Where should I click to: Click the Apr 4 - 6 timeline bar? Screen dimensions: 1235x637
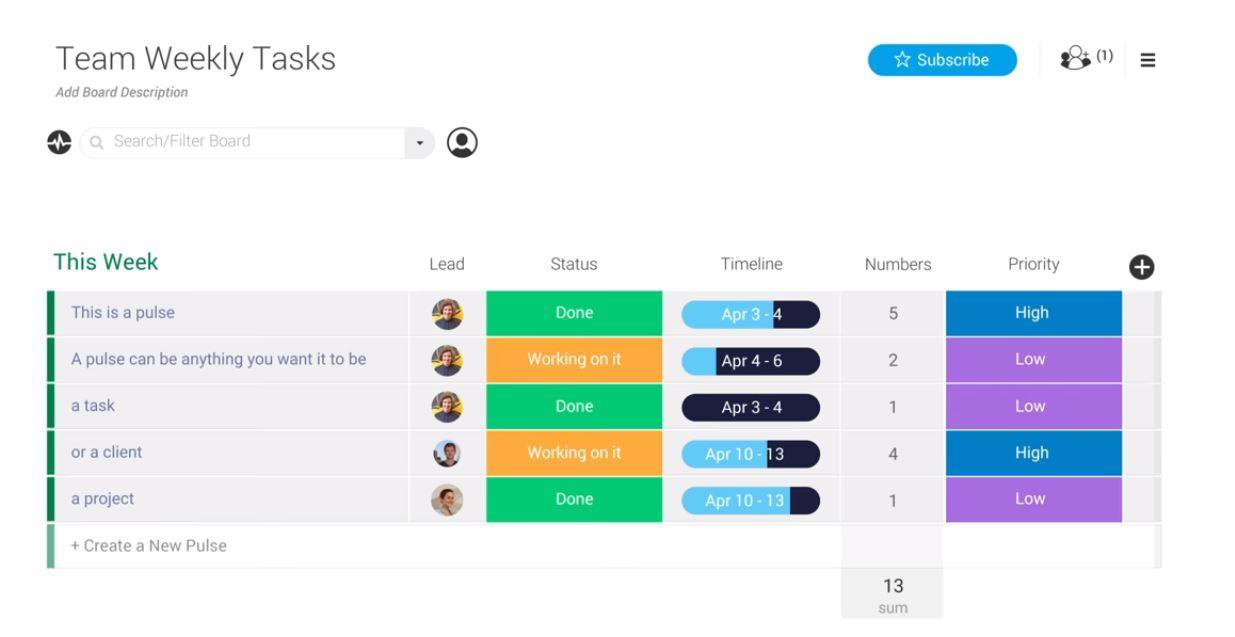point(751,359)
